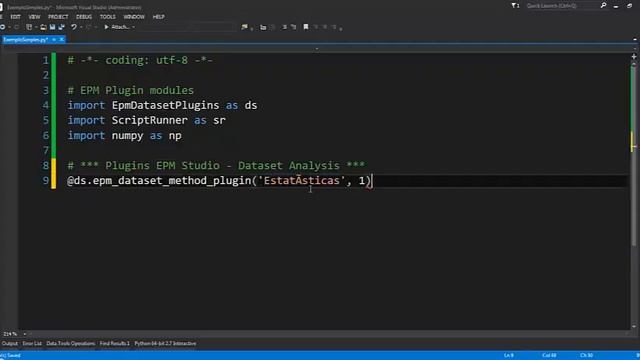
Task: Switch to the Error List tab
Action: 32,344
